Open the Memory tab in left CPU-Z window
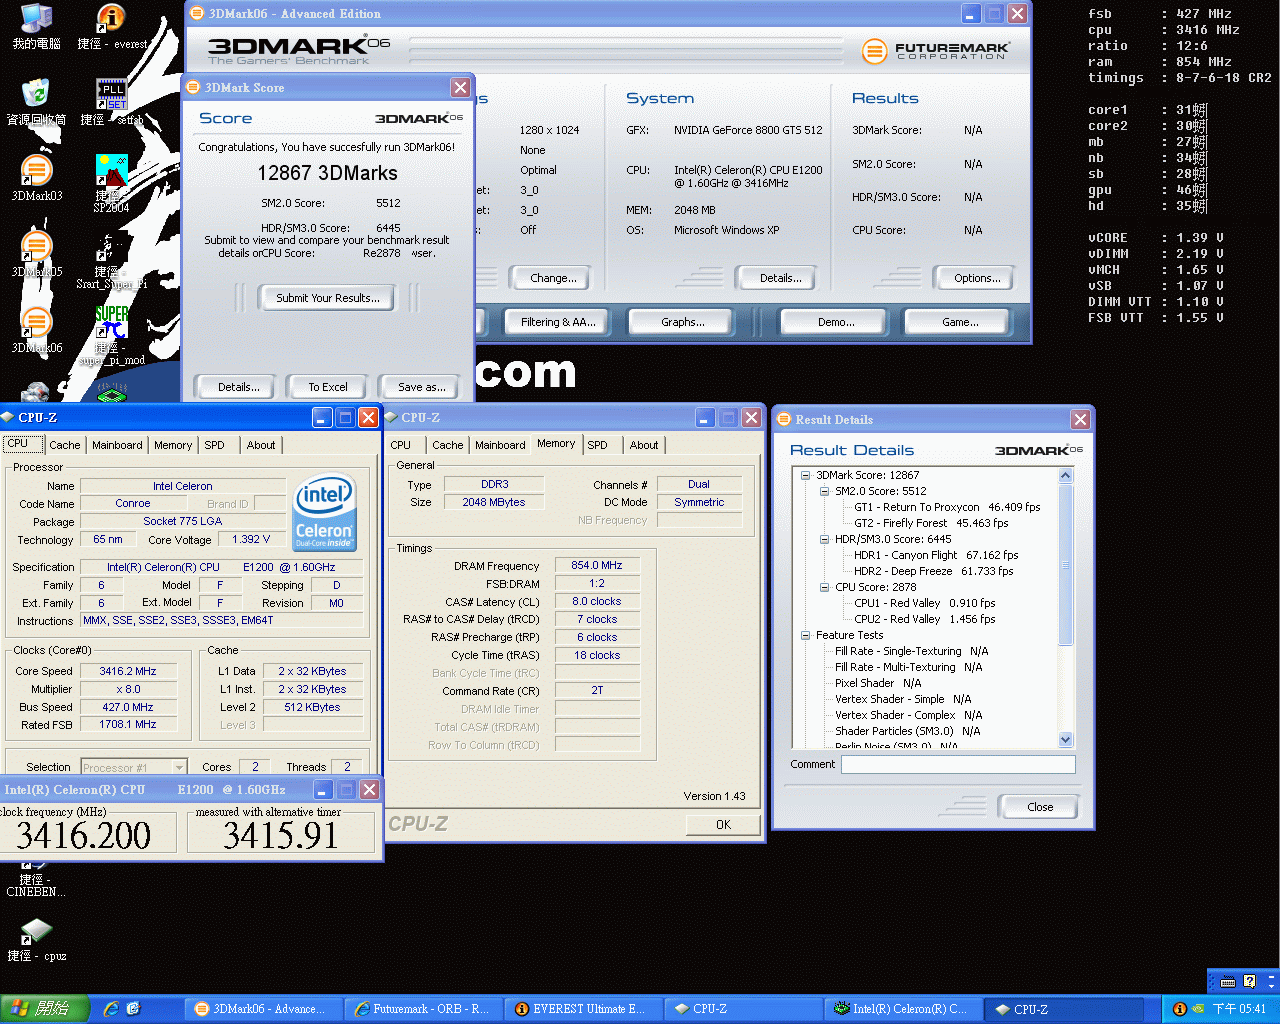This screenshot has width=1280, height=1024. pyautogui.click(x=173, y=445)
